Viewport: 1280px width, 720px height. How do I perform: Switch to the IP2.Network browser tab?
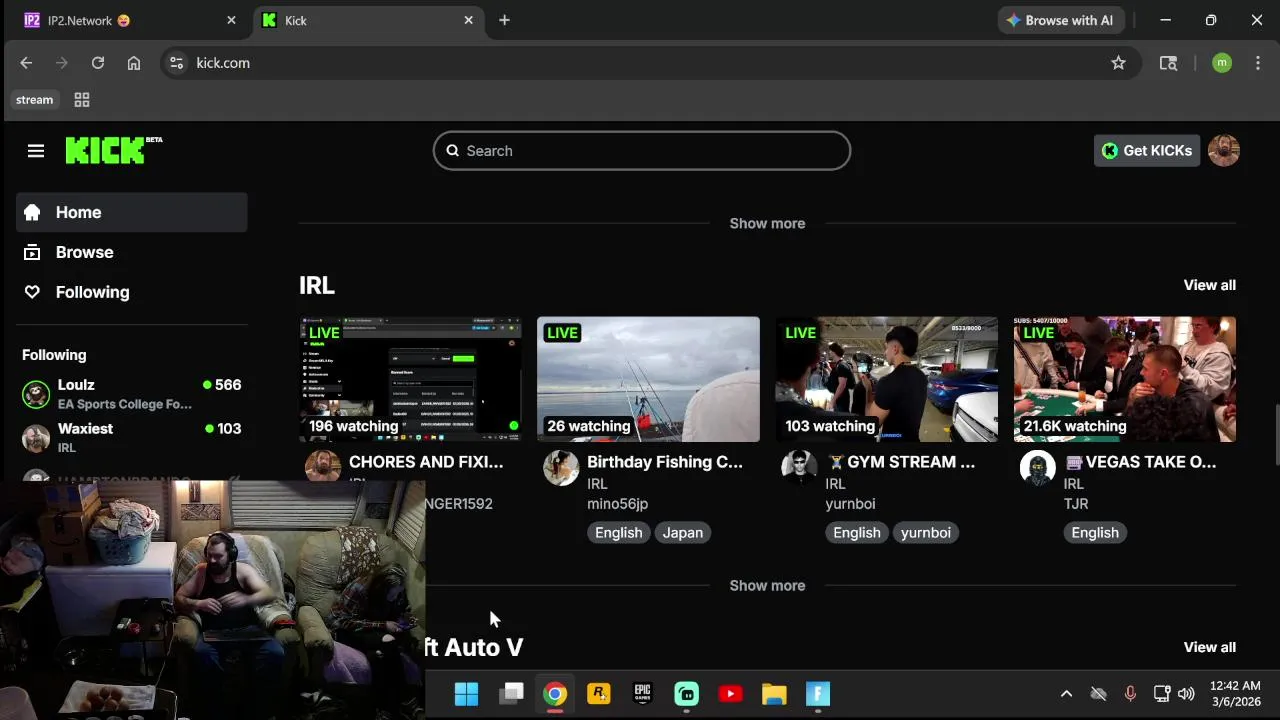(130, 20)
